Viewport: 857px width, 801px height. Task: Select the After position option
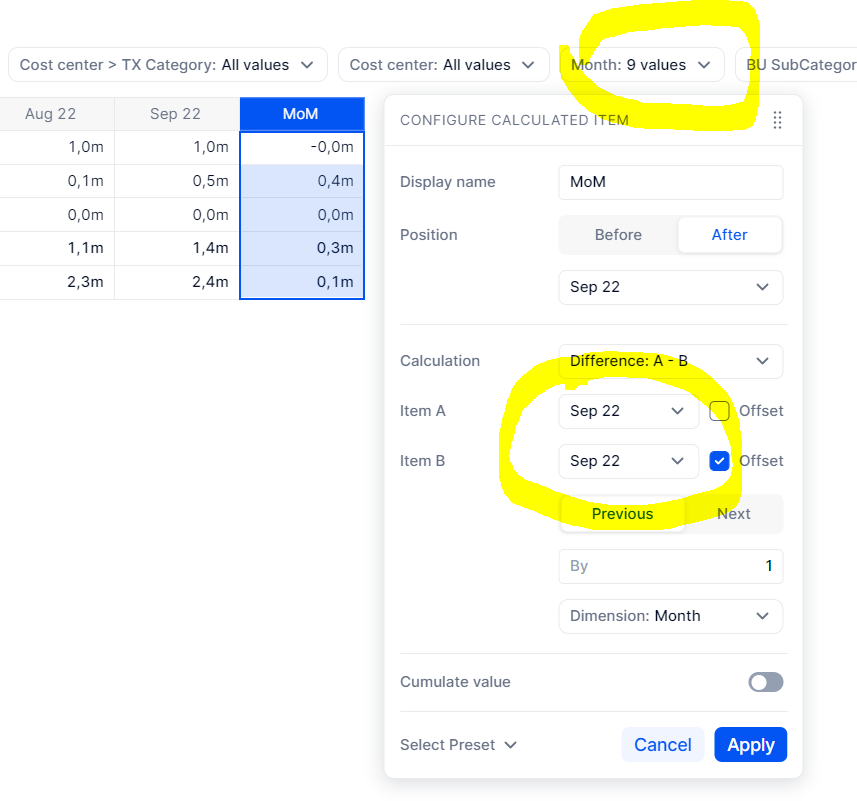click(x=729, y=235)
